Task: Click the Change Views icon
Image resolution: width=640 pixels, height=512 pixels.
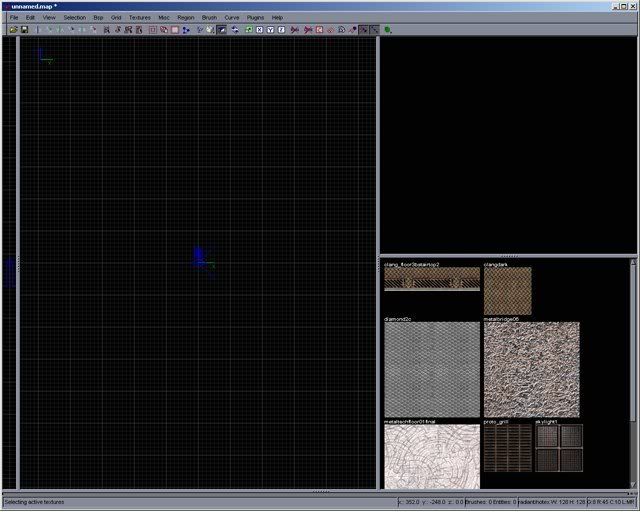Action: tap(200, 29)
